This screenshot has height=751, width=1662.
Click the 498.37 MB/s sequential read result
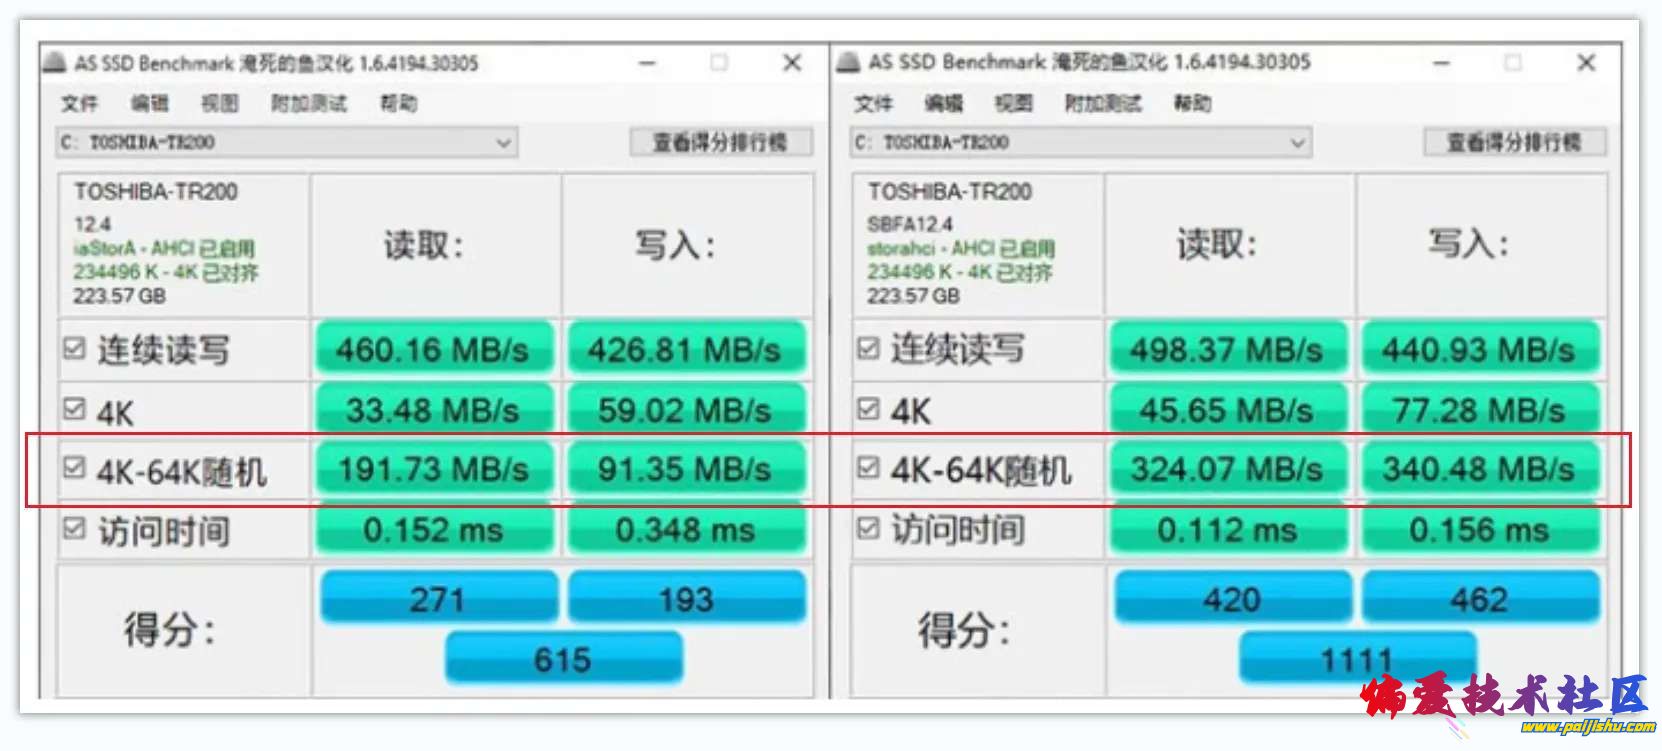1227,350
